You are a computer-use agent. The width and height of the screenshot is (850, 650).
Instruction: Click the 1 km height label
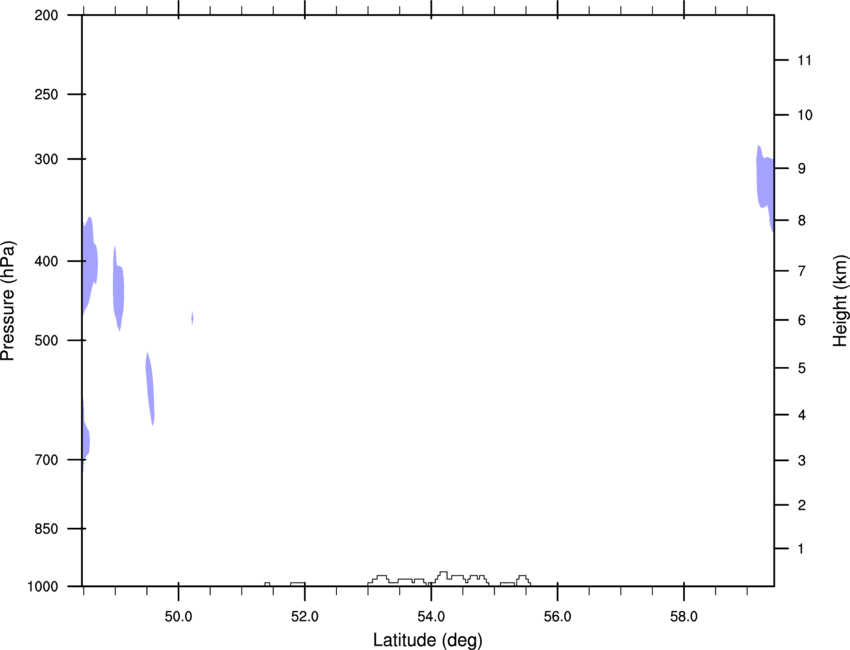point(801,549)
